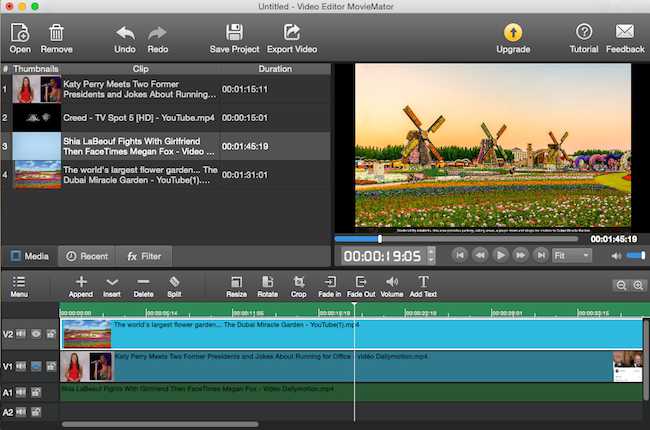This screenshot has width=650, height=430.
Task: Select Shia LaBeouf audio clip on A1
Action: click(x=352, y=392)
